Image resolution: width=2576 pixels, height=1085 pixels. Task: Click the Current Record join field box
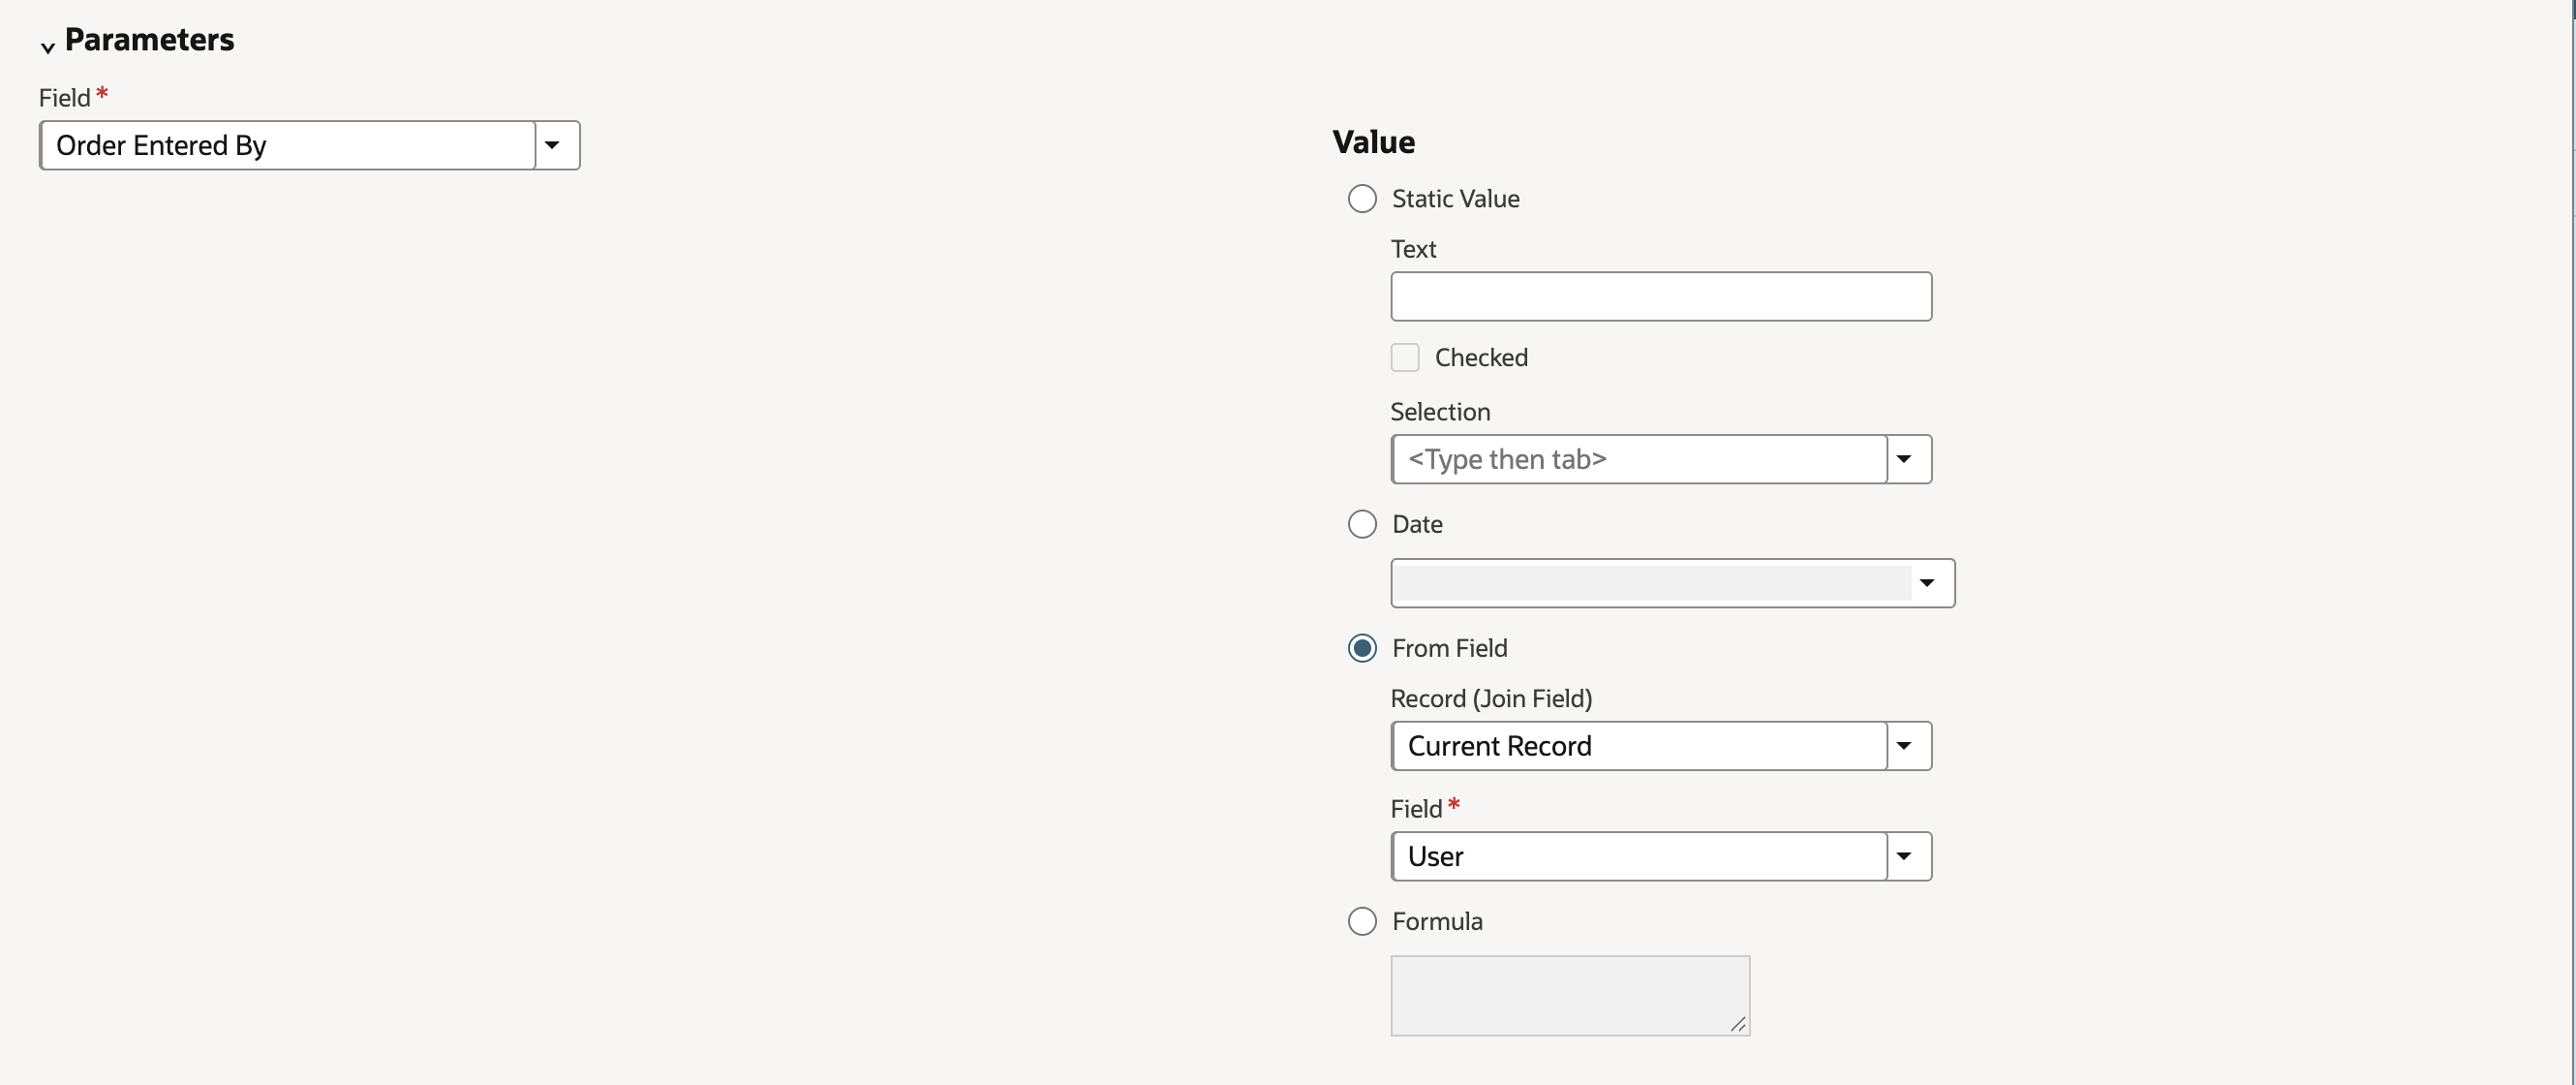click(x=1639, y=746)
